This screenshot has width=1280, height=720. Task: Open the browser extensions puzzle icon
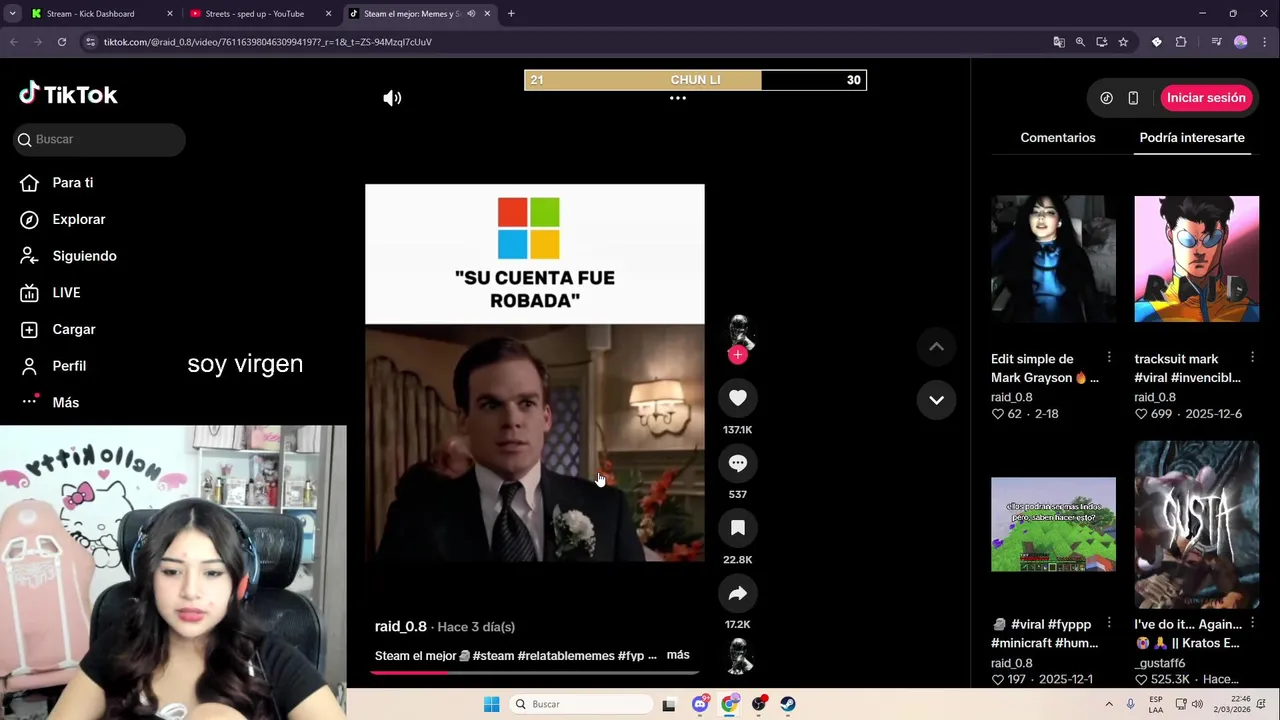[1181, 42]
